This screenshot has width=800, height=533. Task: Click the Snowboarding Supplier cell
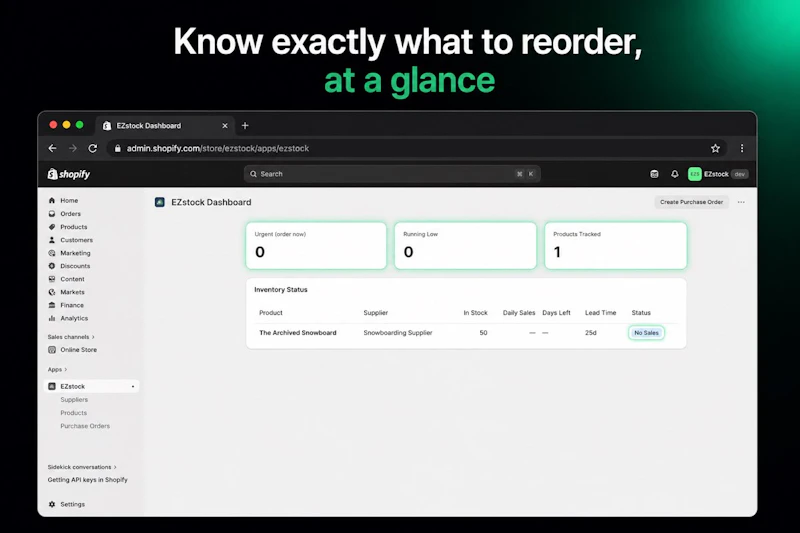(397, 333)
